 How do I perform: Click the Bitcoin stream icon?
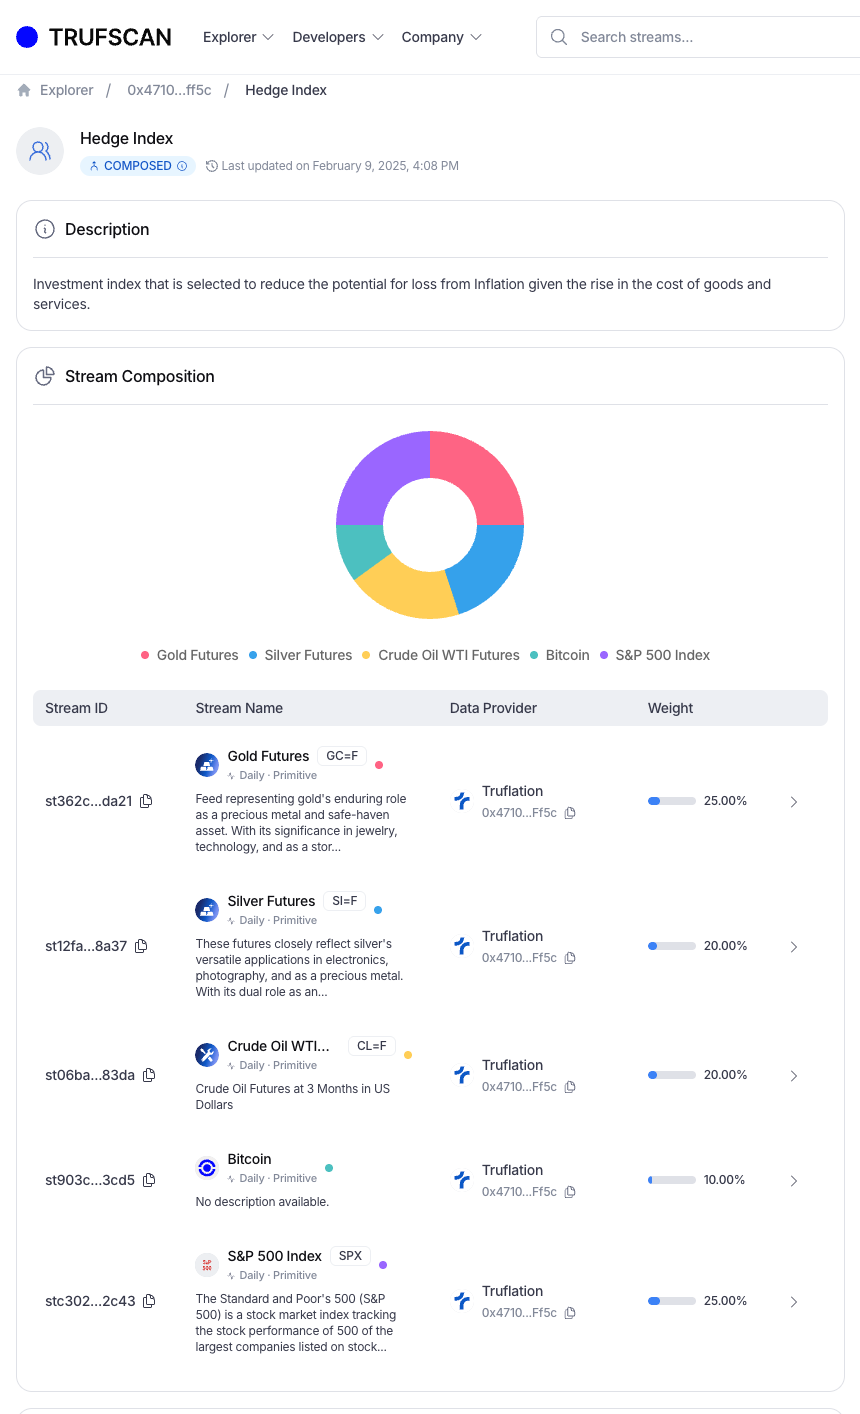point(207,1168)
